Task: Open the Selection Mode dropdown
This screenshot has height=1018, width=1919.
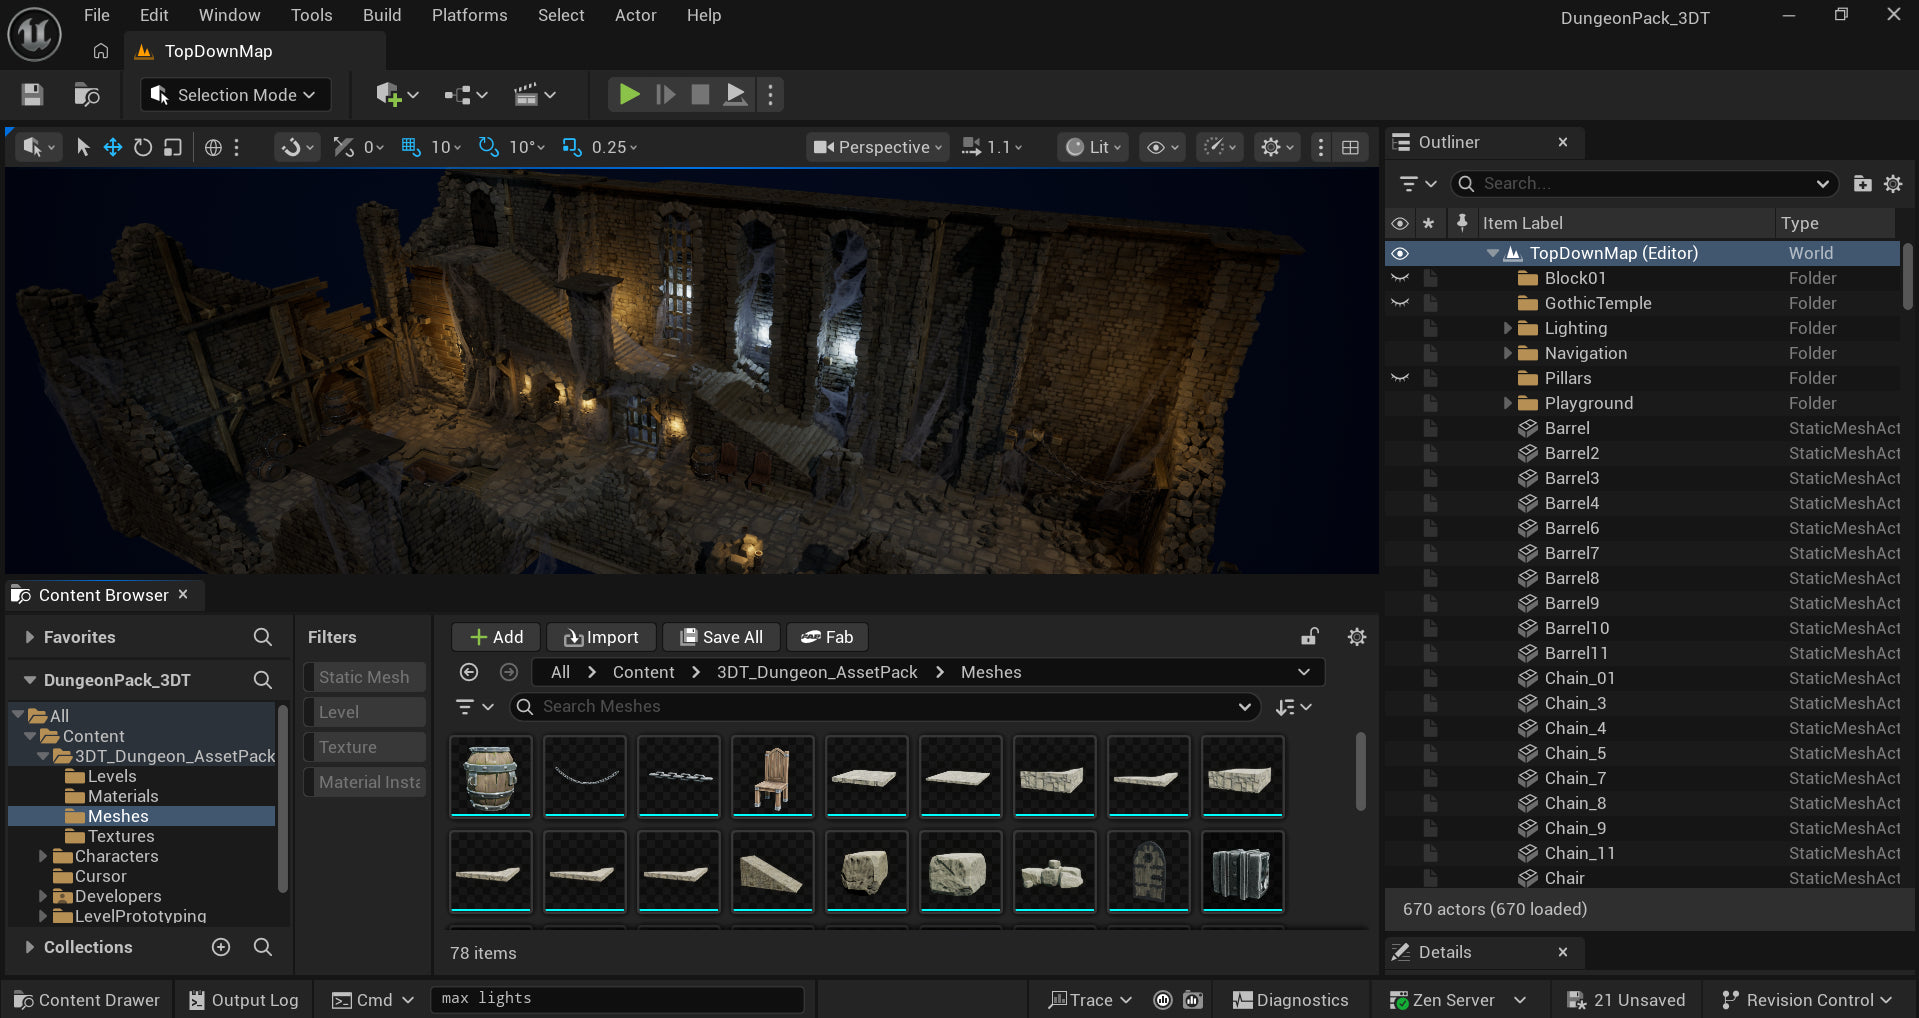Action: click(235, 95)
